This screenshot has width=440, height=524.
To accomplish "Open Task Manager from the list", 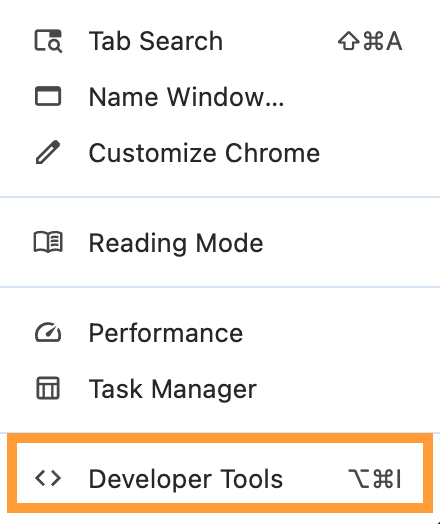I will click(220, 389).
